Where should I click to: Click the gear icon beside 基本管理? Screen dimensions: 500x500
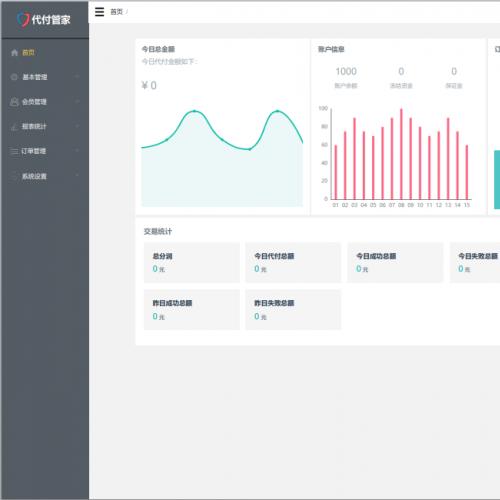pos(14,77)
